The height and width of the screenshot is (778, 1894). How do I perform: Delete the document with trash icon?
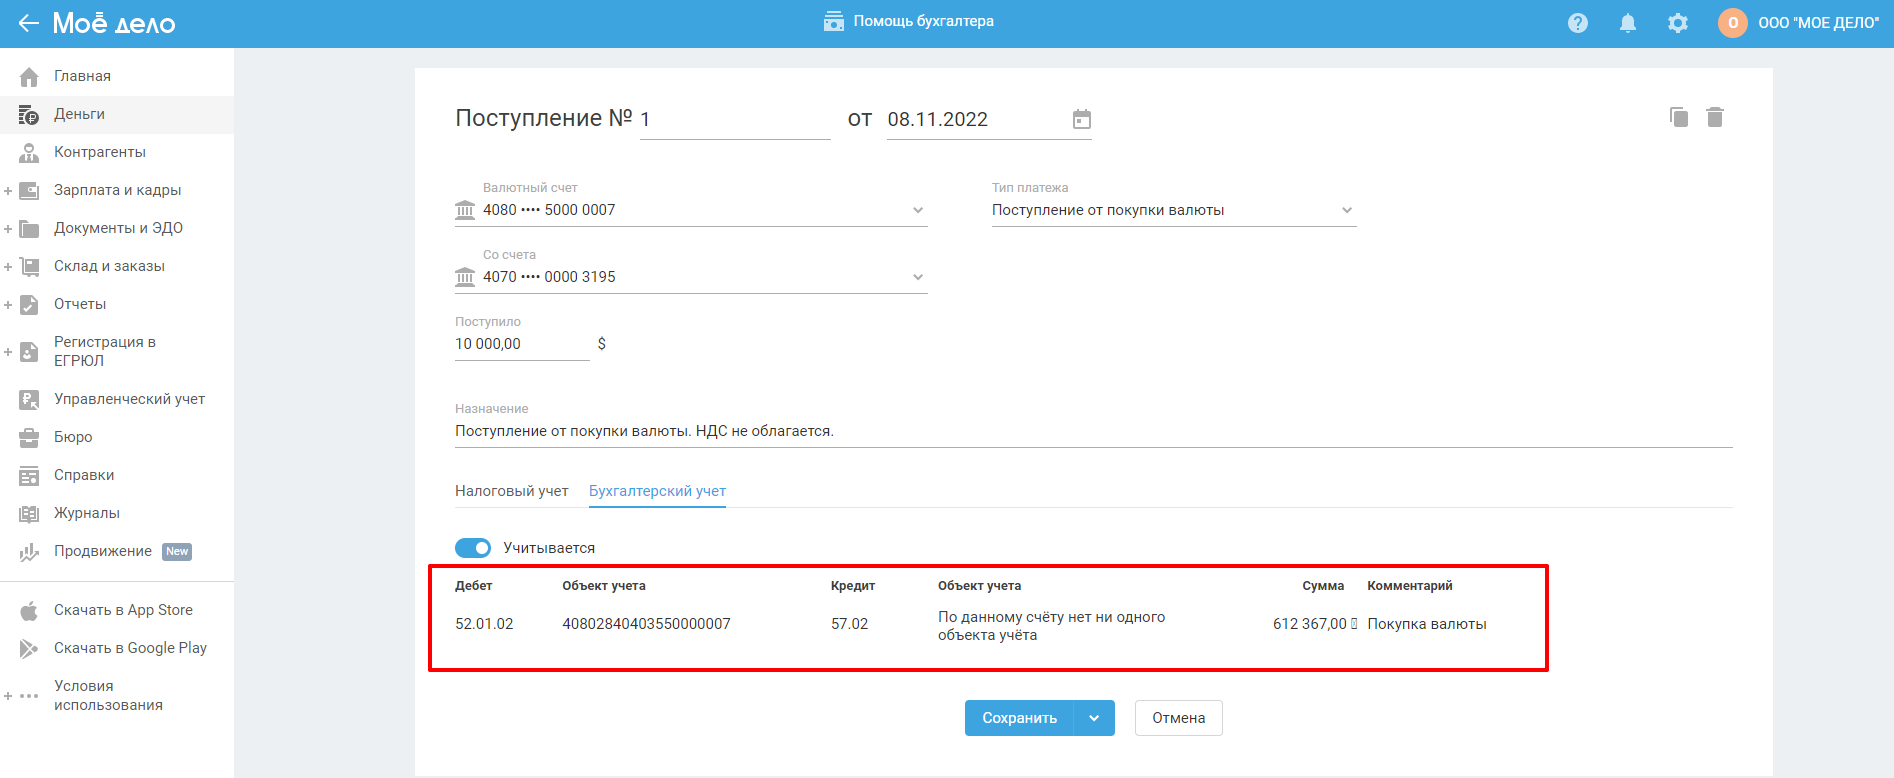click(1715, 117)
